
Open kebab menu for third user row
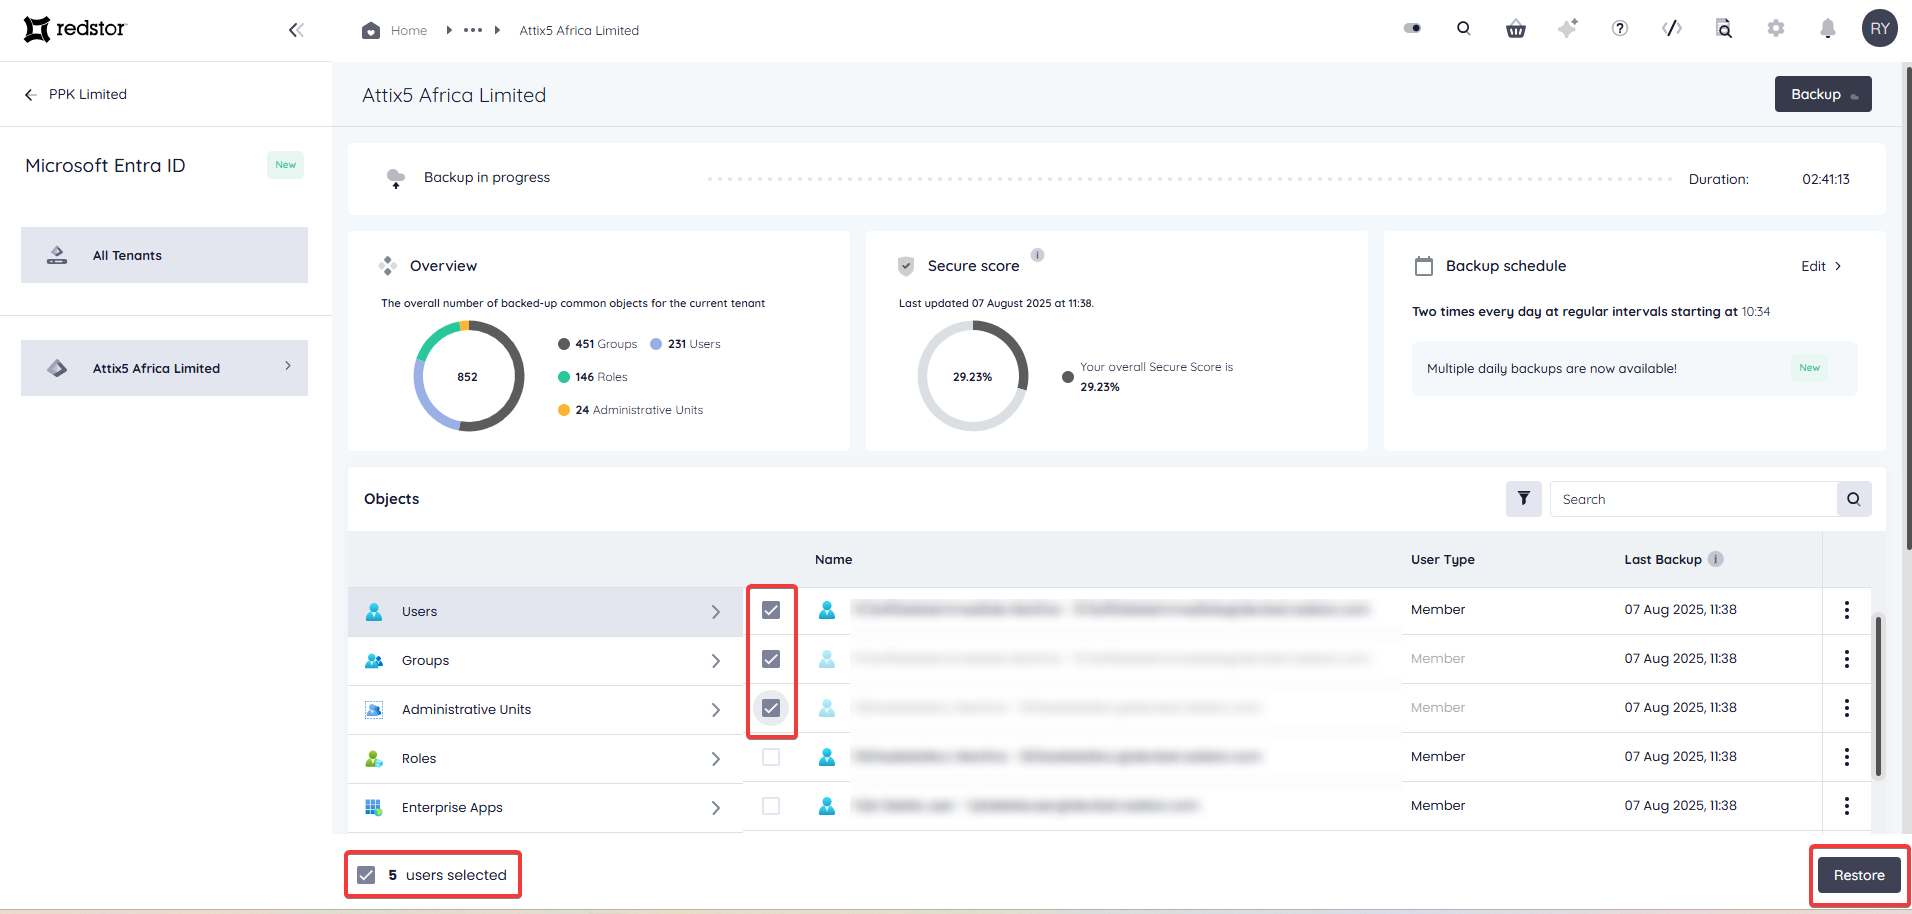point(1847,708)
